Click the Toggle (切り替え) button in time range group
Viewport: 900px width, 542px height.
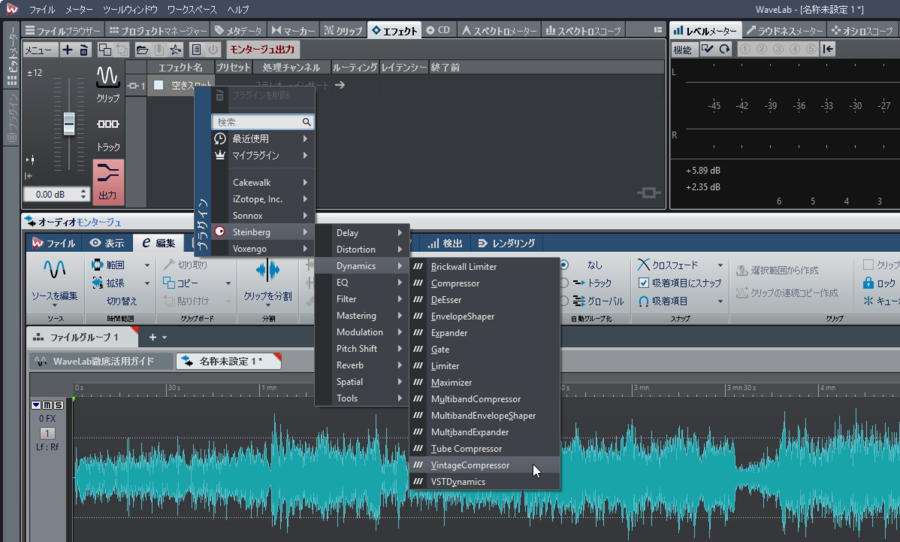tap(121, 301)
